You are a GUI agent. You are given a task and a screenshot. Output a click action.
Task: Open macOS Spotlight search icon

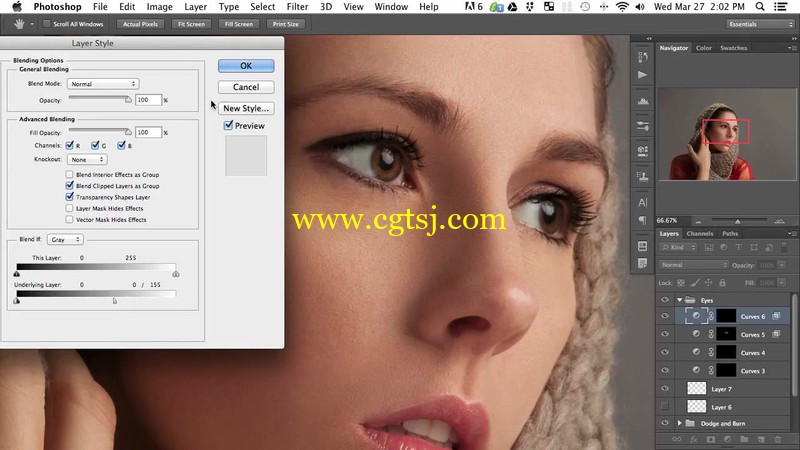tap(760, 7)
